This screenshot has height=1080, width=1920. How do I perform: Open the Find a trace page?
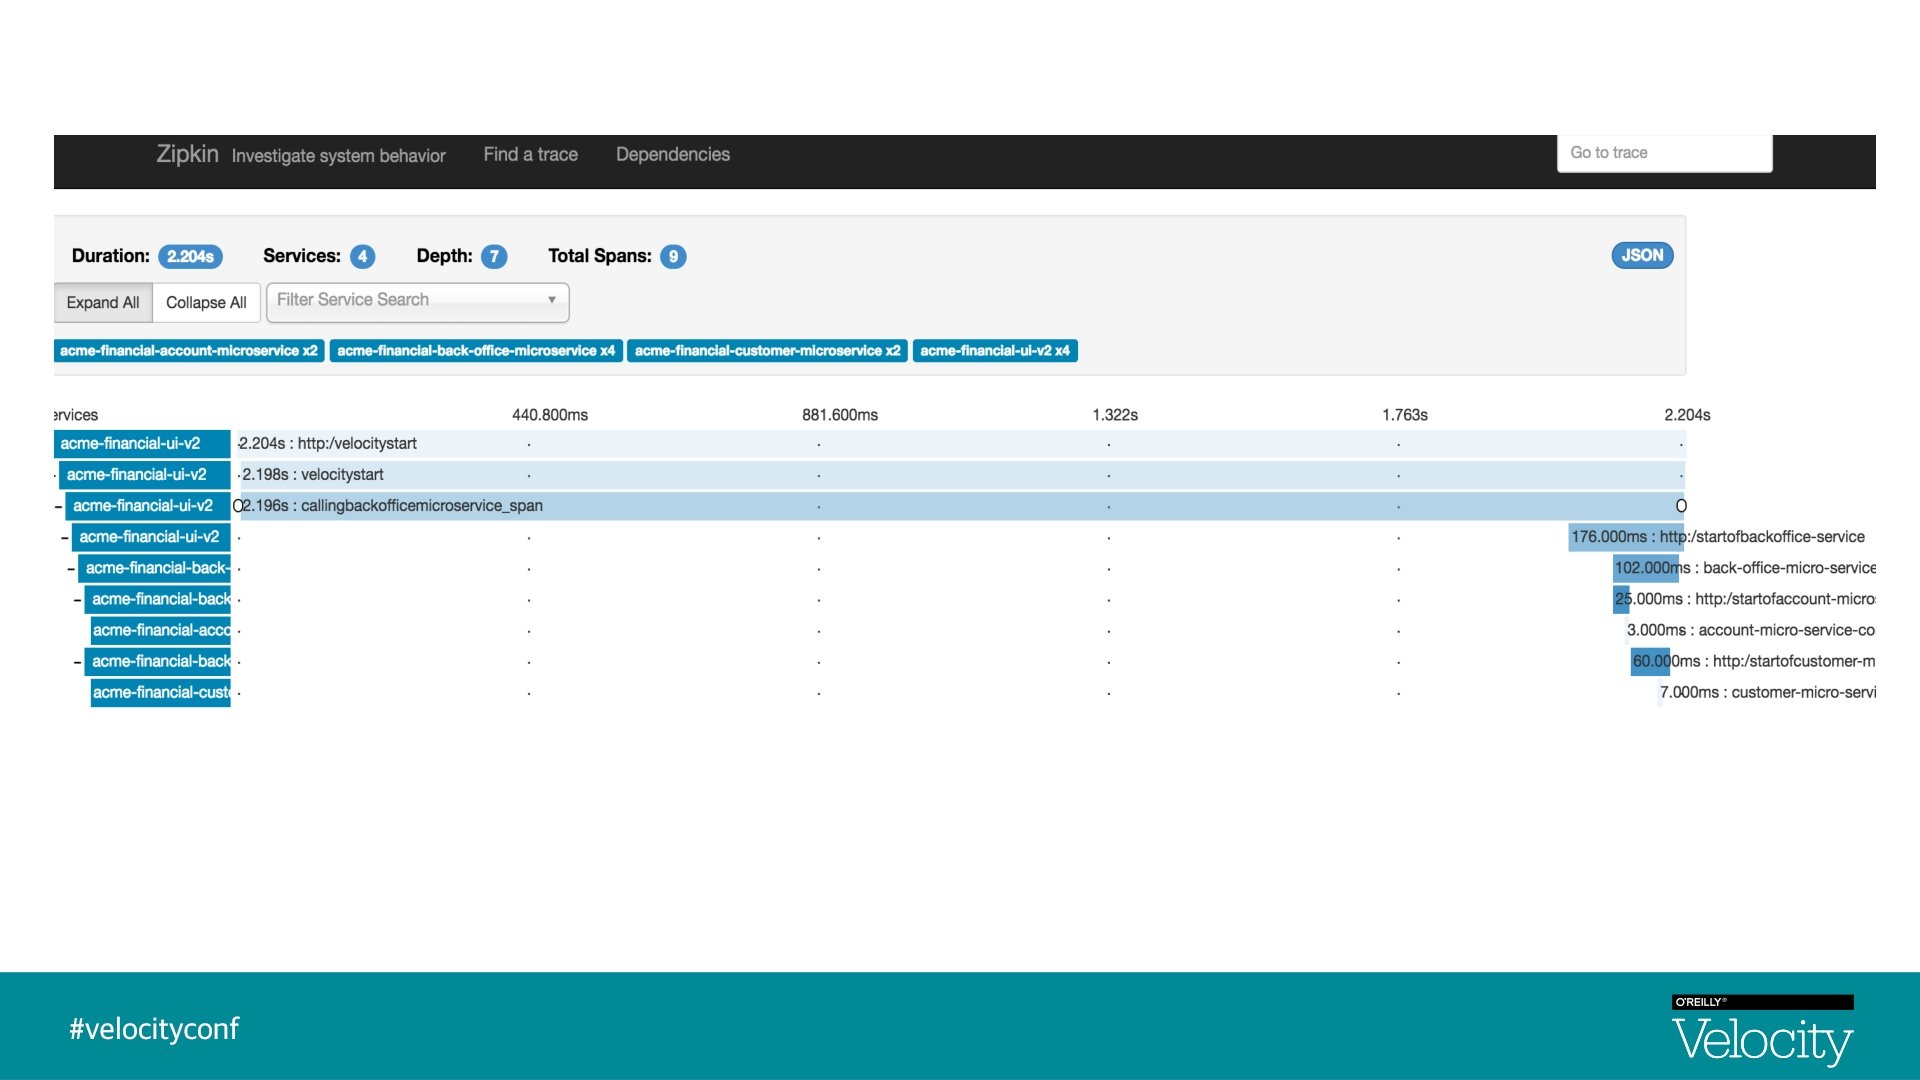pos(530,154)
